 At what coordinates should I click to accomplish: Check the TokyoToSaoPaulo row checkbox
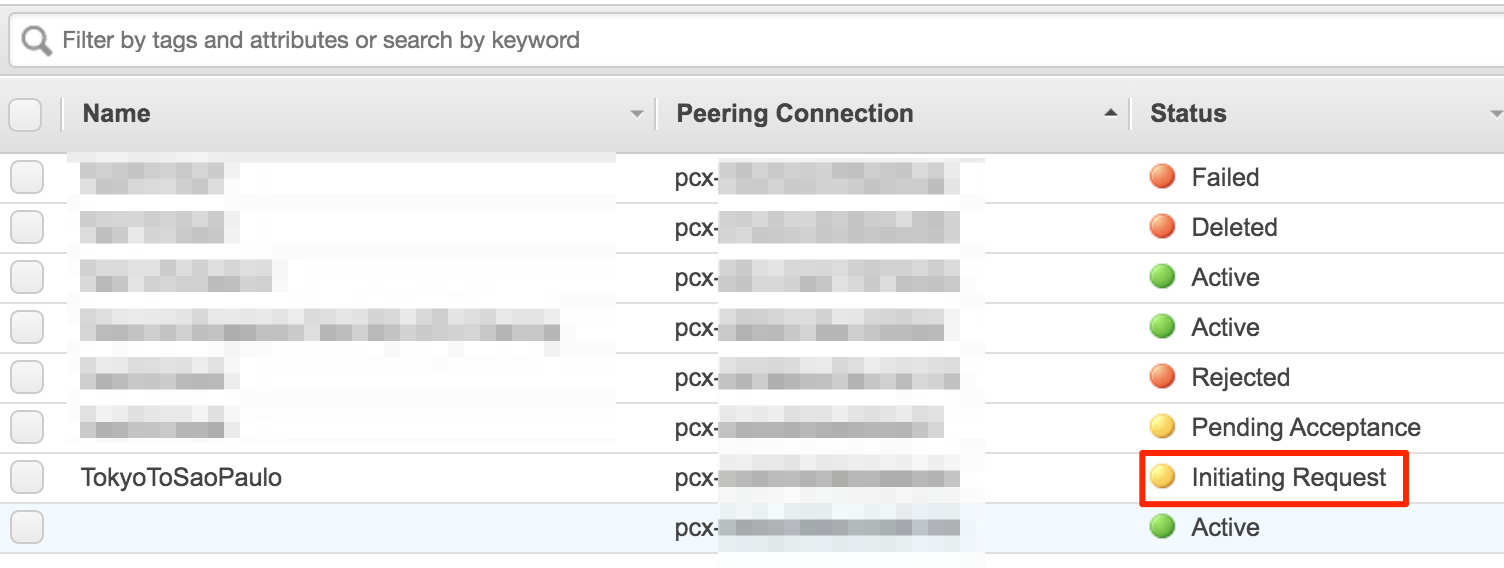pyautogui.click(x=27, y=477)
